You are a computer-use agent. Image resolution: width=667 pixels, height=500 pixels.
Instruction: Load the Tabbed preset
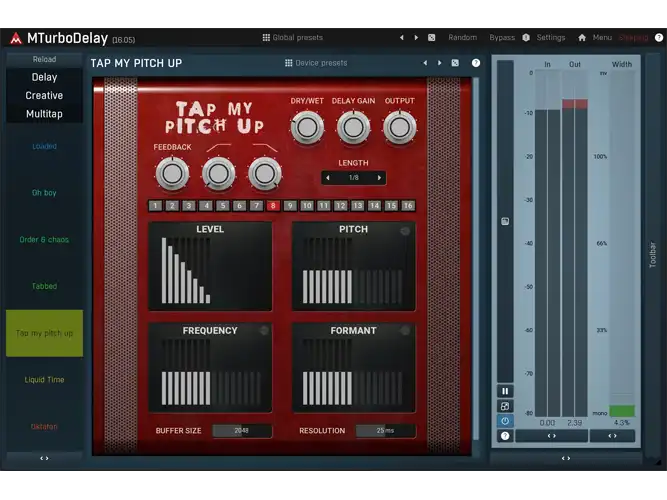point(44,286)
